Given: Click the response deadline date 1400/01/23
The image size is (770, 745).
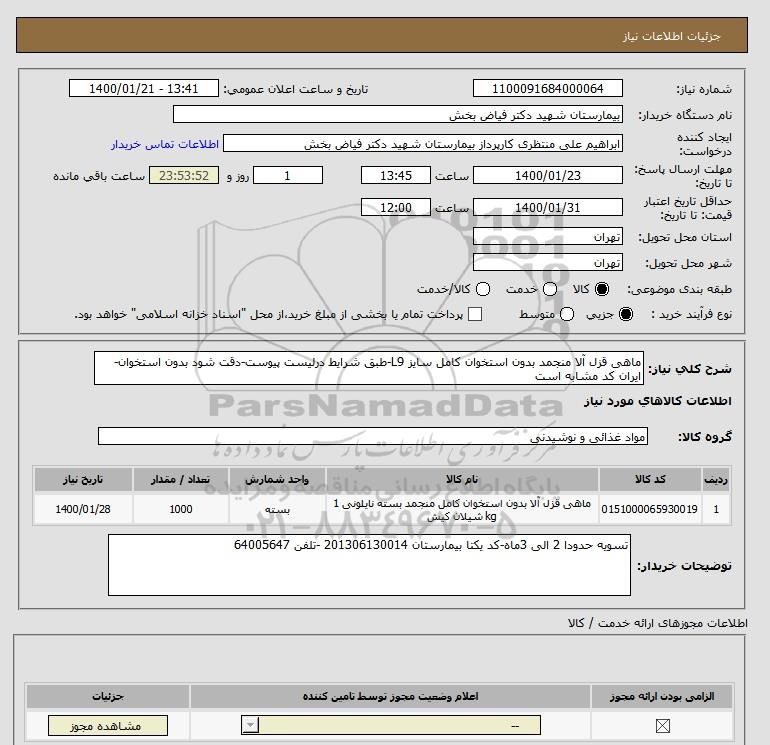Looking at the screenshot, I should click(x=548, y=175).
